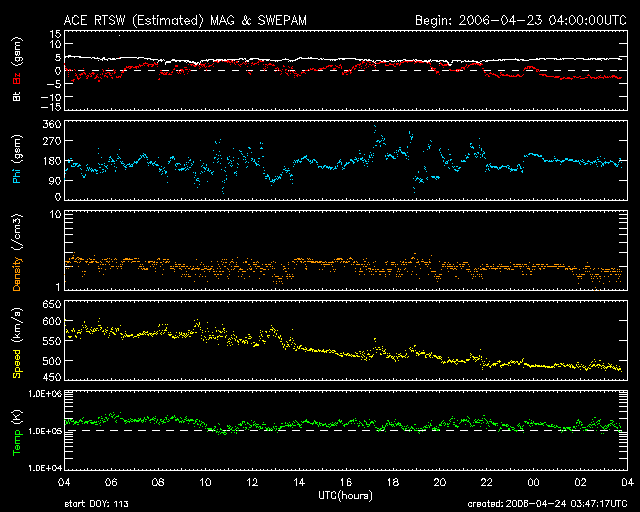This screenshot has width=640, height=512.
Task: Click the '-5' tick on Bt Bz axis
Action: point(55,84)
